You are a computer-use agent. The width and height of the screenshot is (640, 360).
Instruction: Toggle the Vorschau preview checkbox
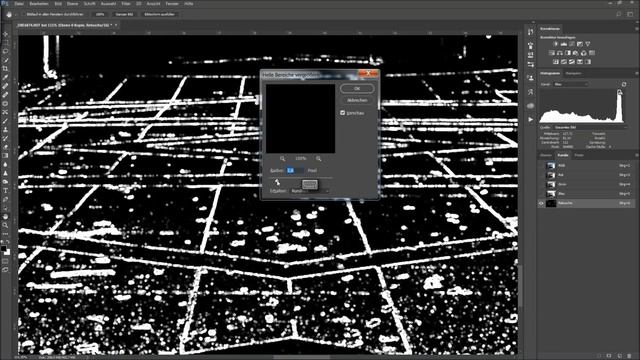[x=342, y=113]
